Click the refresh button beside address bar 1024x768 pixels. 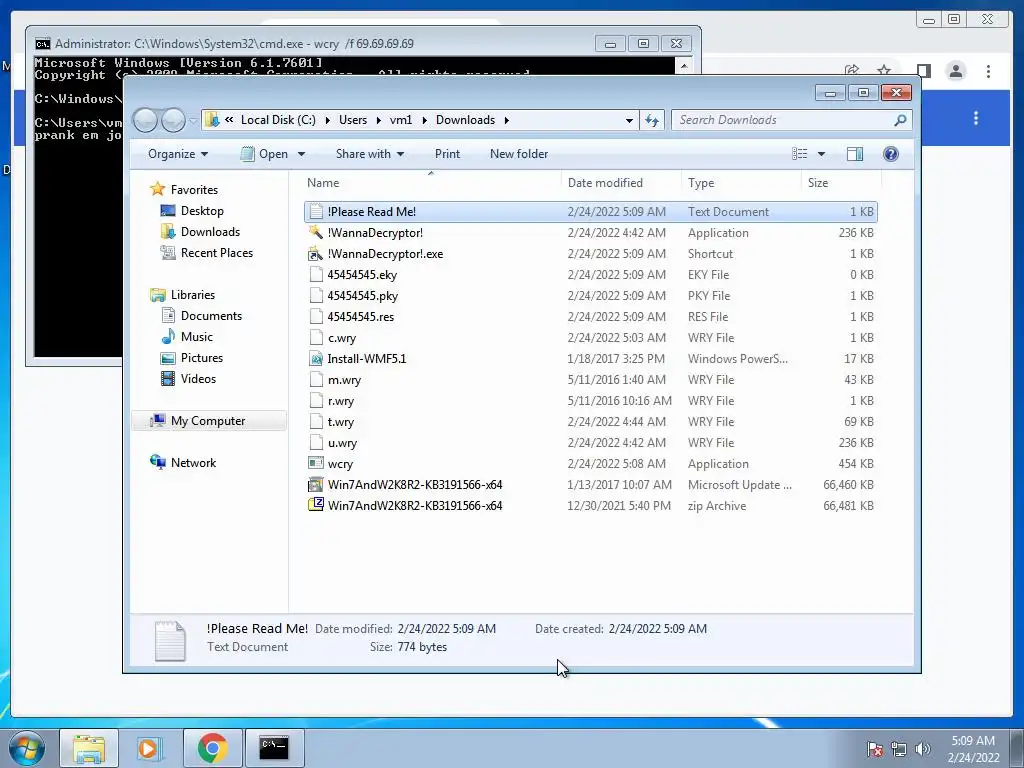click(x=652, y=120)
